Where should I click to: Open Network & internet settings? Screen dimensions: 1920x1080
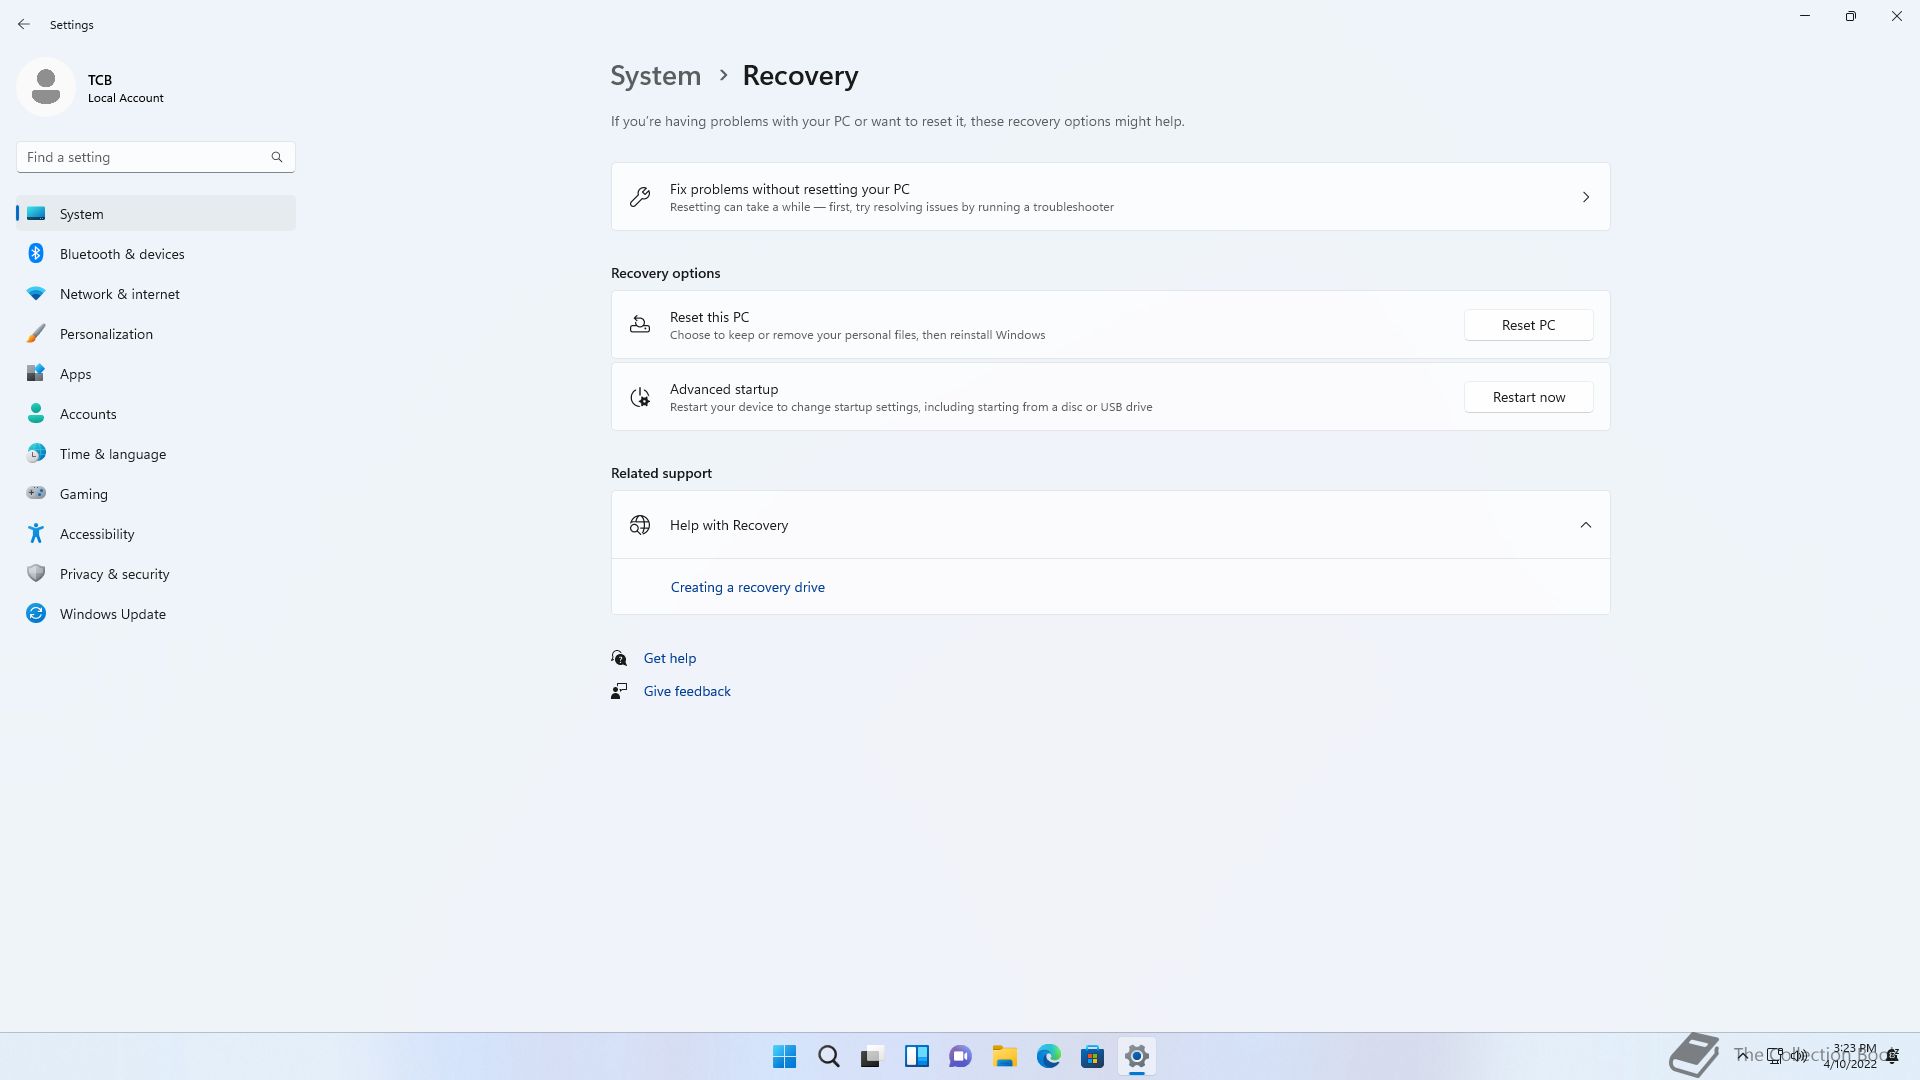click(x=156, y=294)
